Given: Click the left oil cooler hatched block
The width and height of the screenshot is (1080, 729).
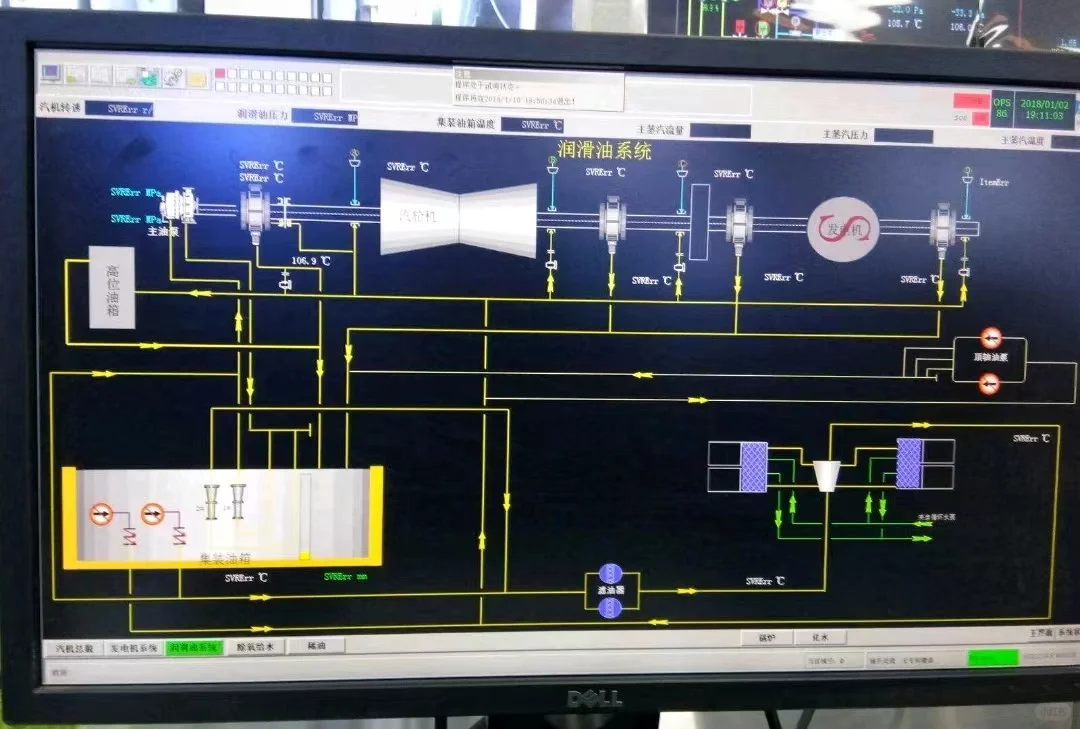Looking at the screenshot, I should click(754, 466).
